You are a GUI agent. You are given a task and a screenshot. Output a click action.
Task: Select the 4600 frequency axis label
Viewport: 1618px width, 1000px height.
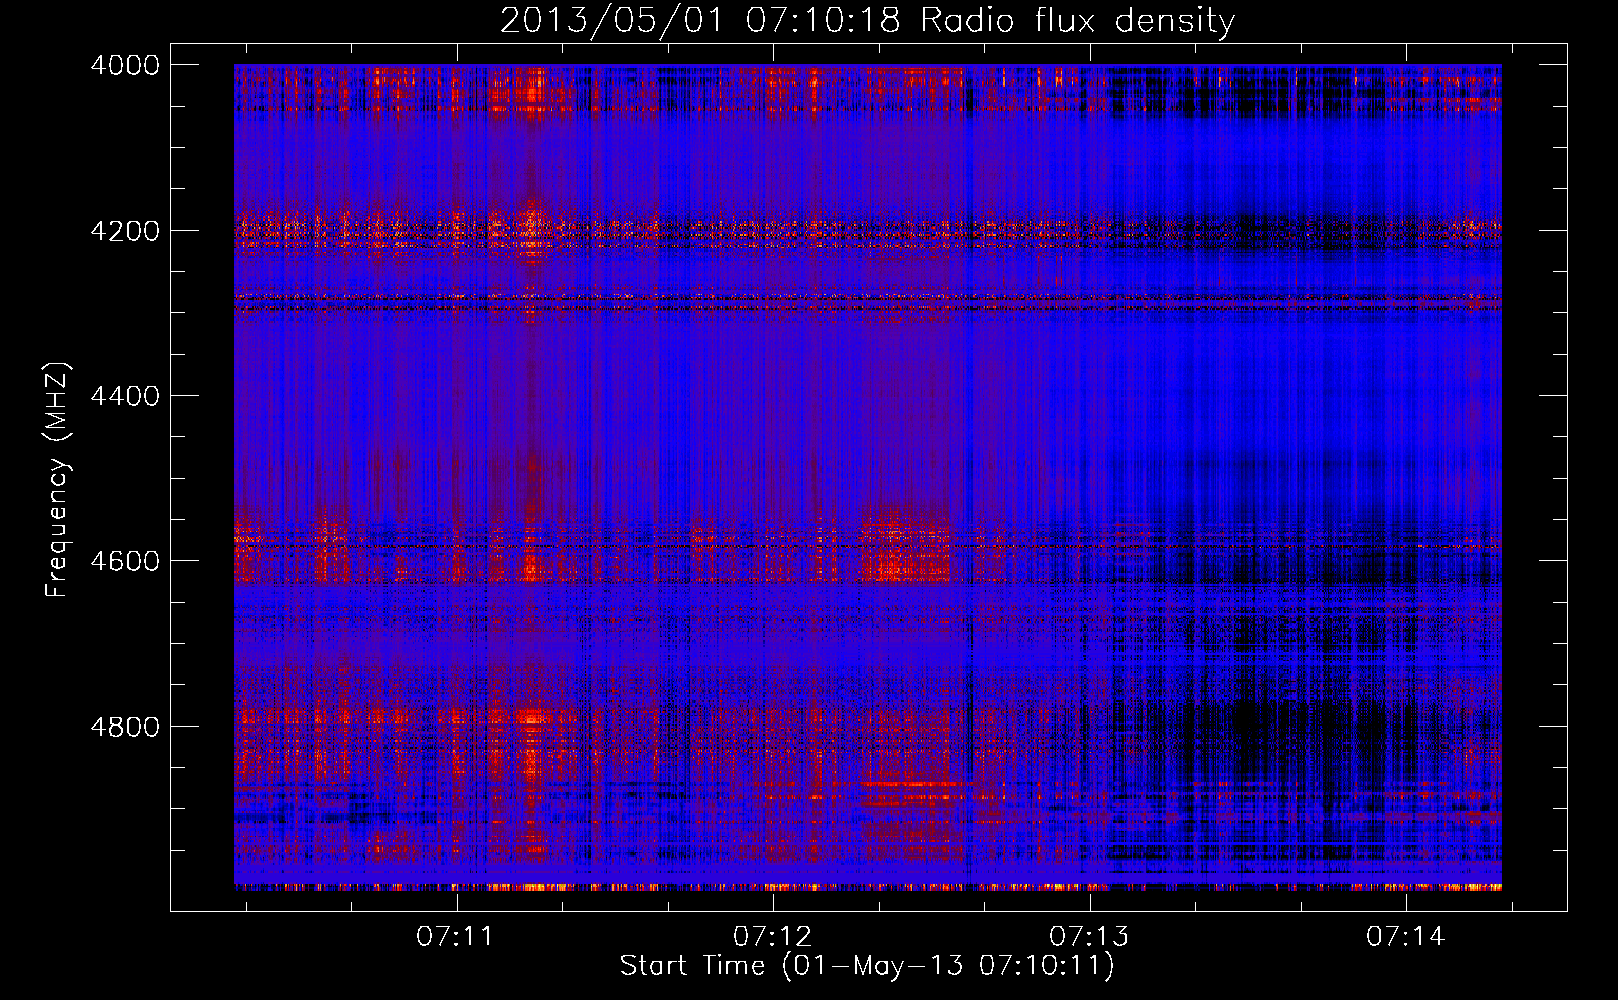pos(125,561)
